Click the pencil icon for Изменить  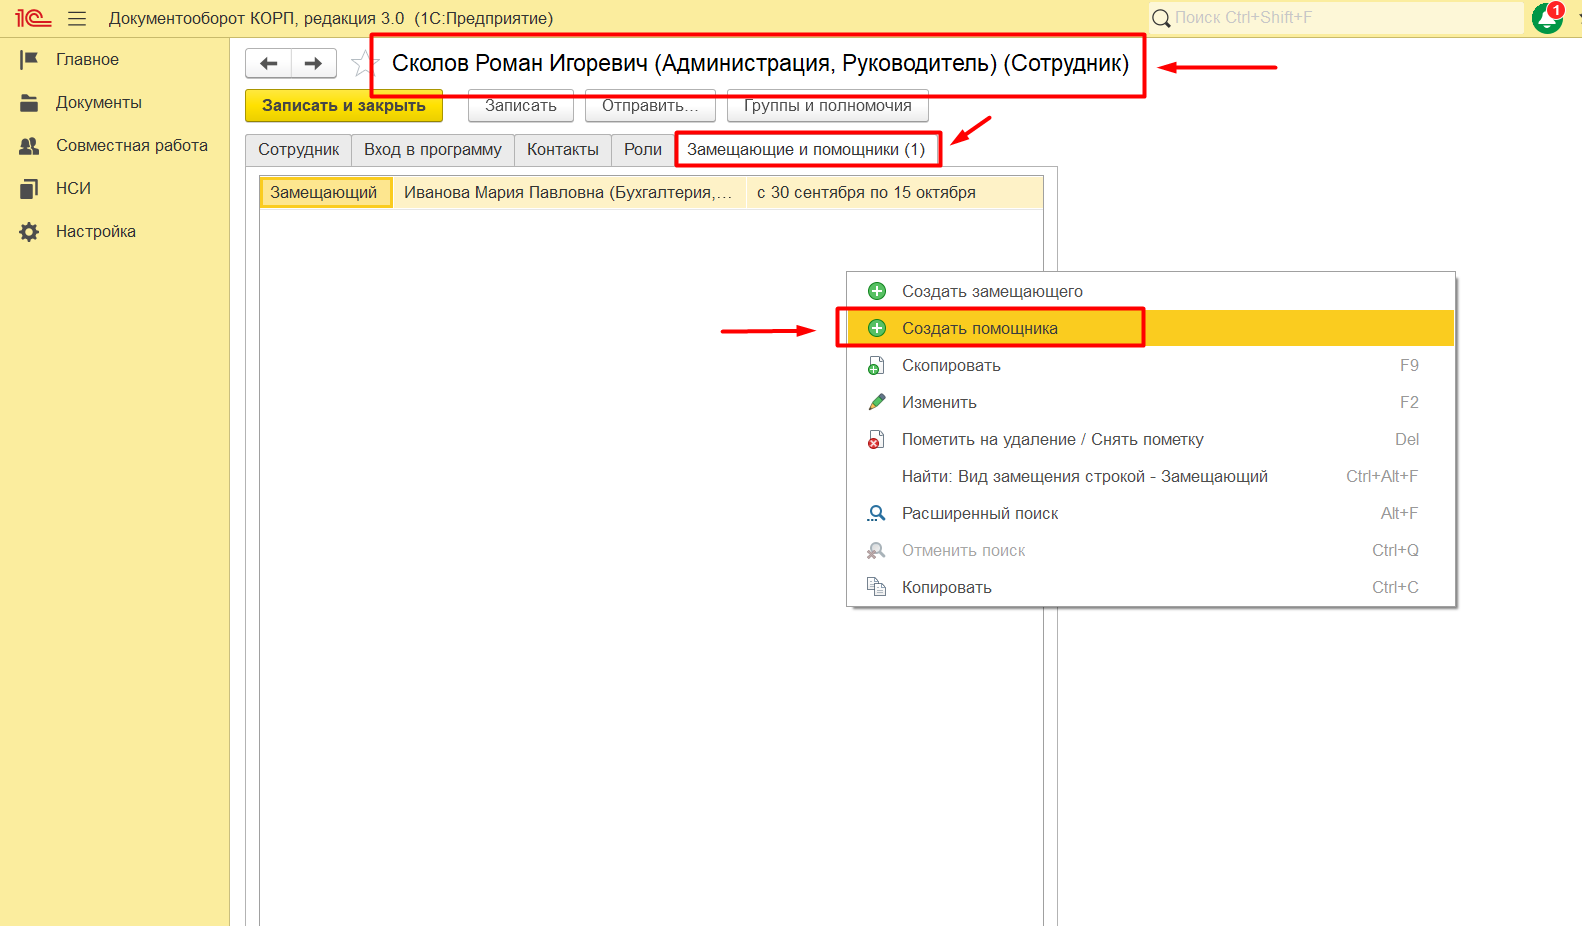click(877, 402)
